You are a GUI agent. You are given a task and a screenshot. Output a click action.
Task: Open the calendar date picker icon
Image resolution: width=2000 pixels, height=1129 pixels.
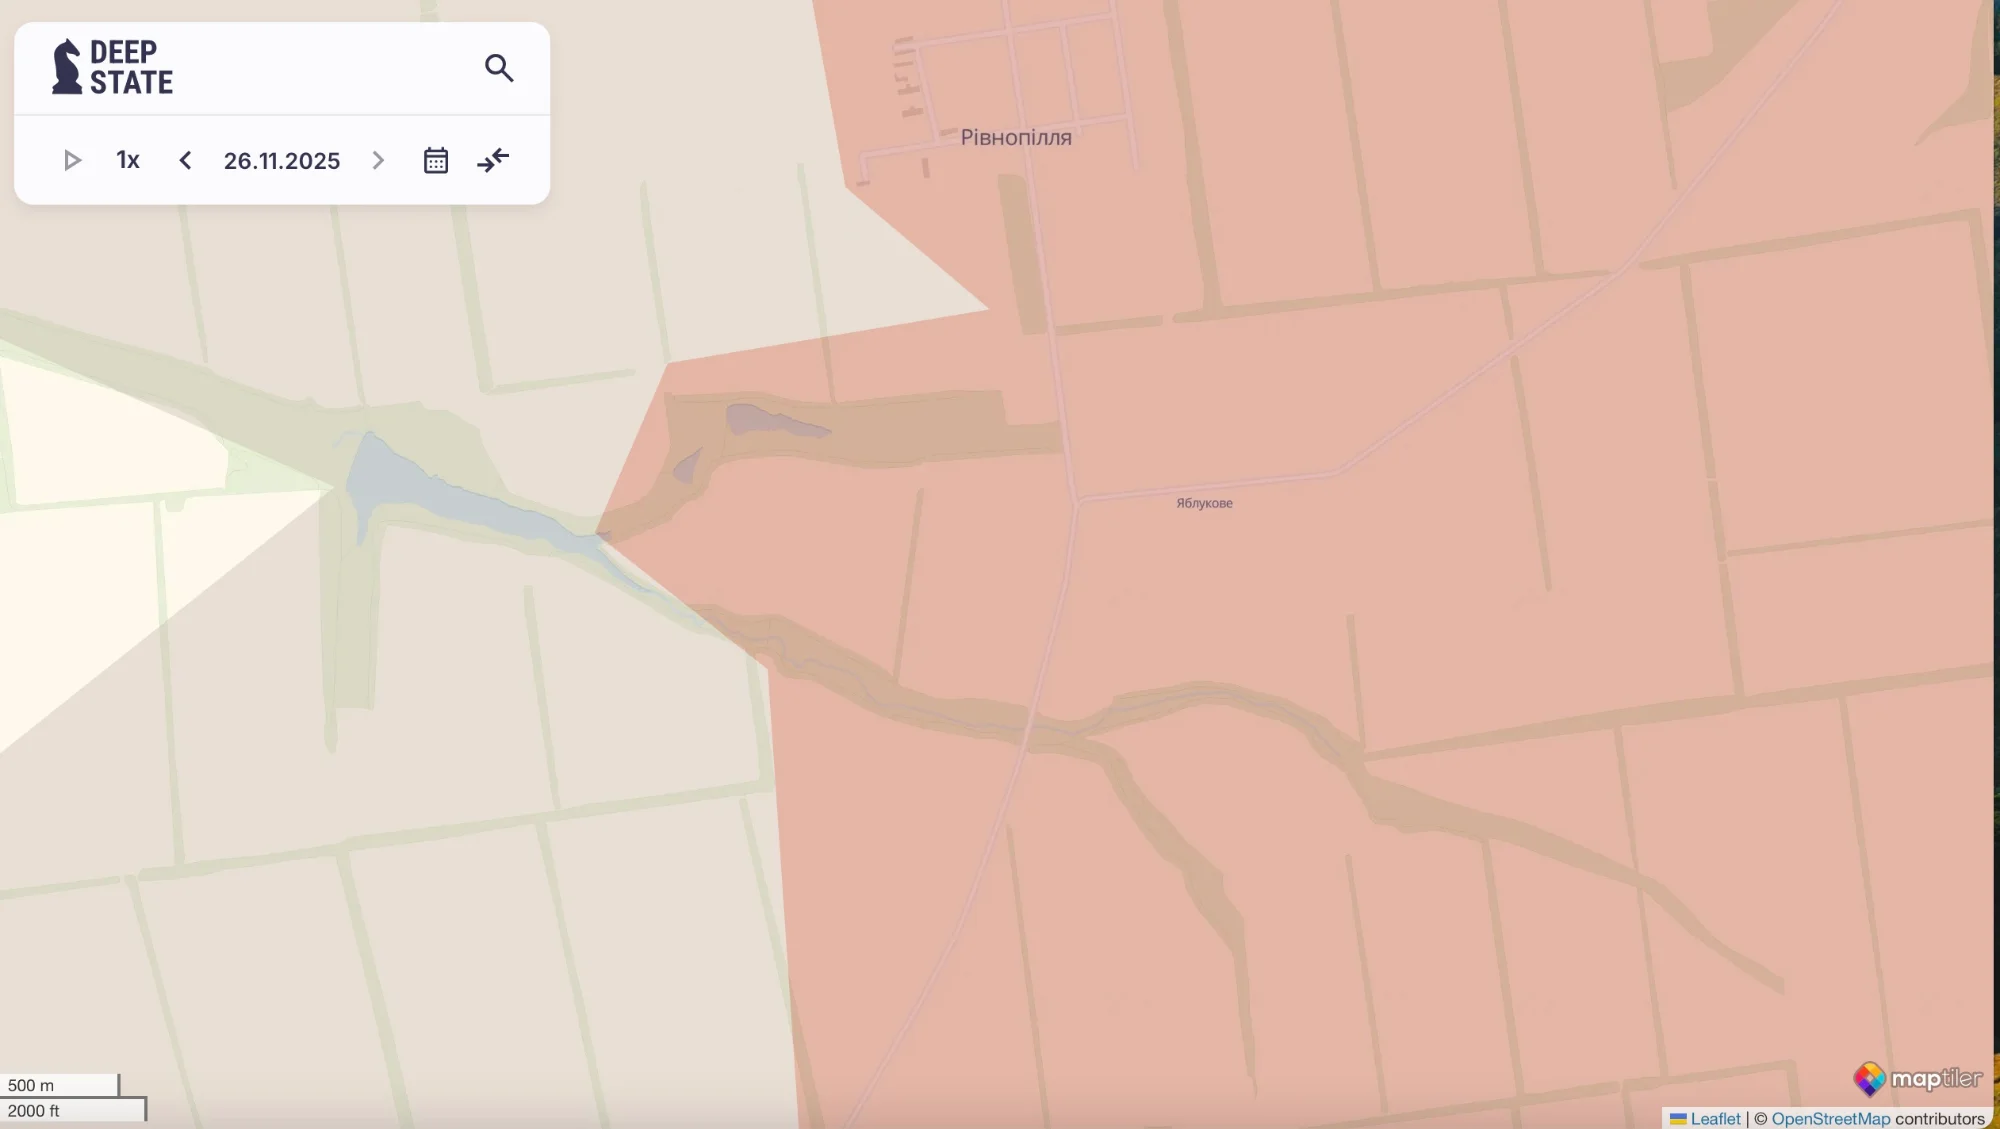click(x=436, y=160)
